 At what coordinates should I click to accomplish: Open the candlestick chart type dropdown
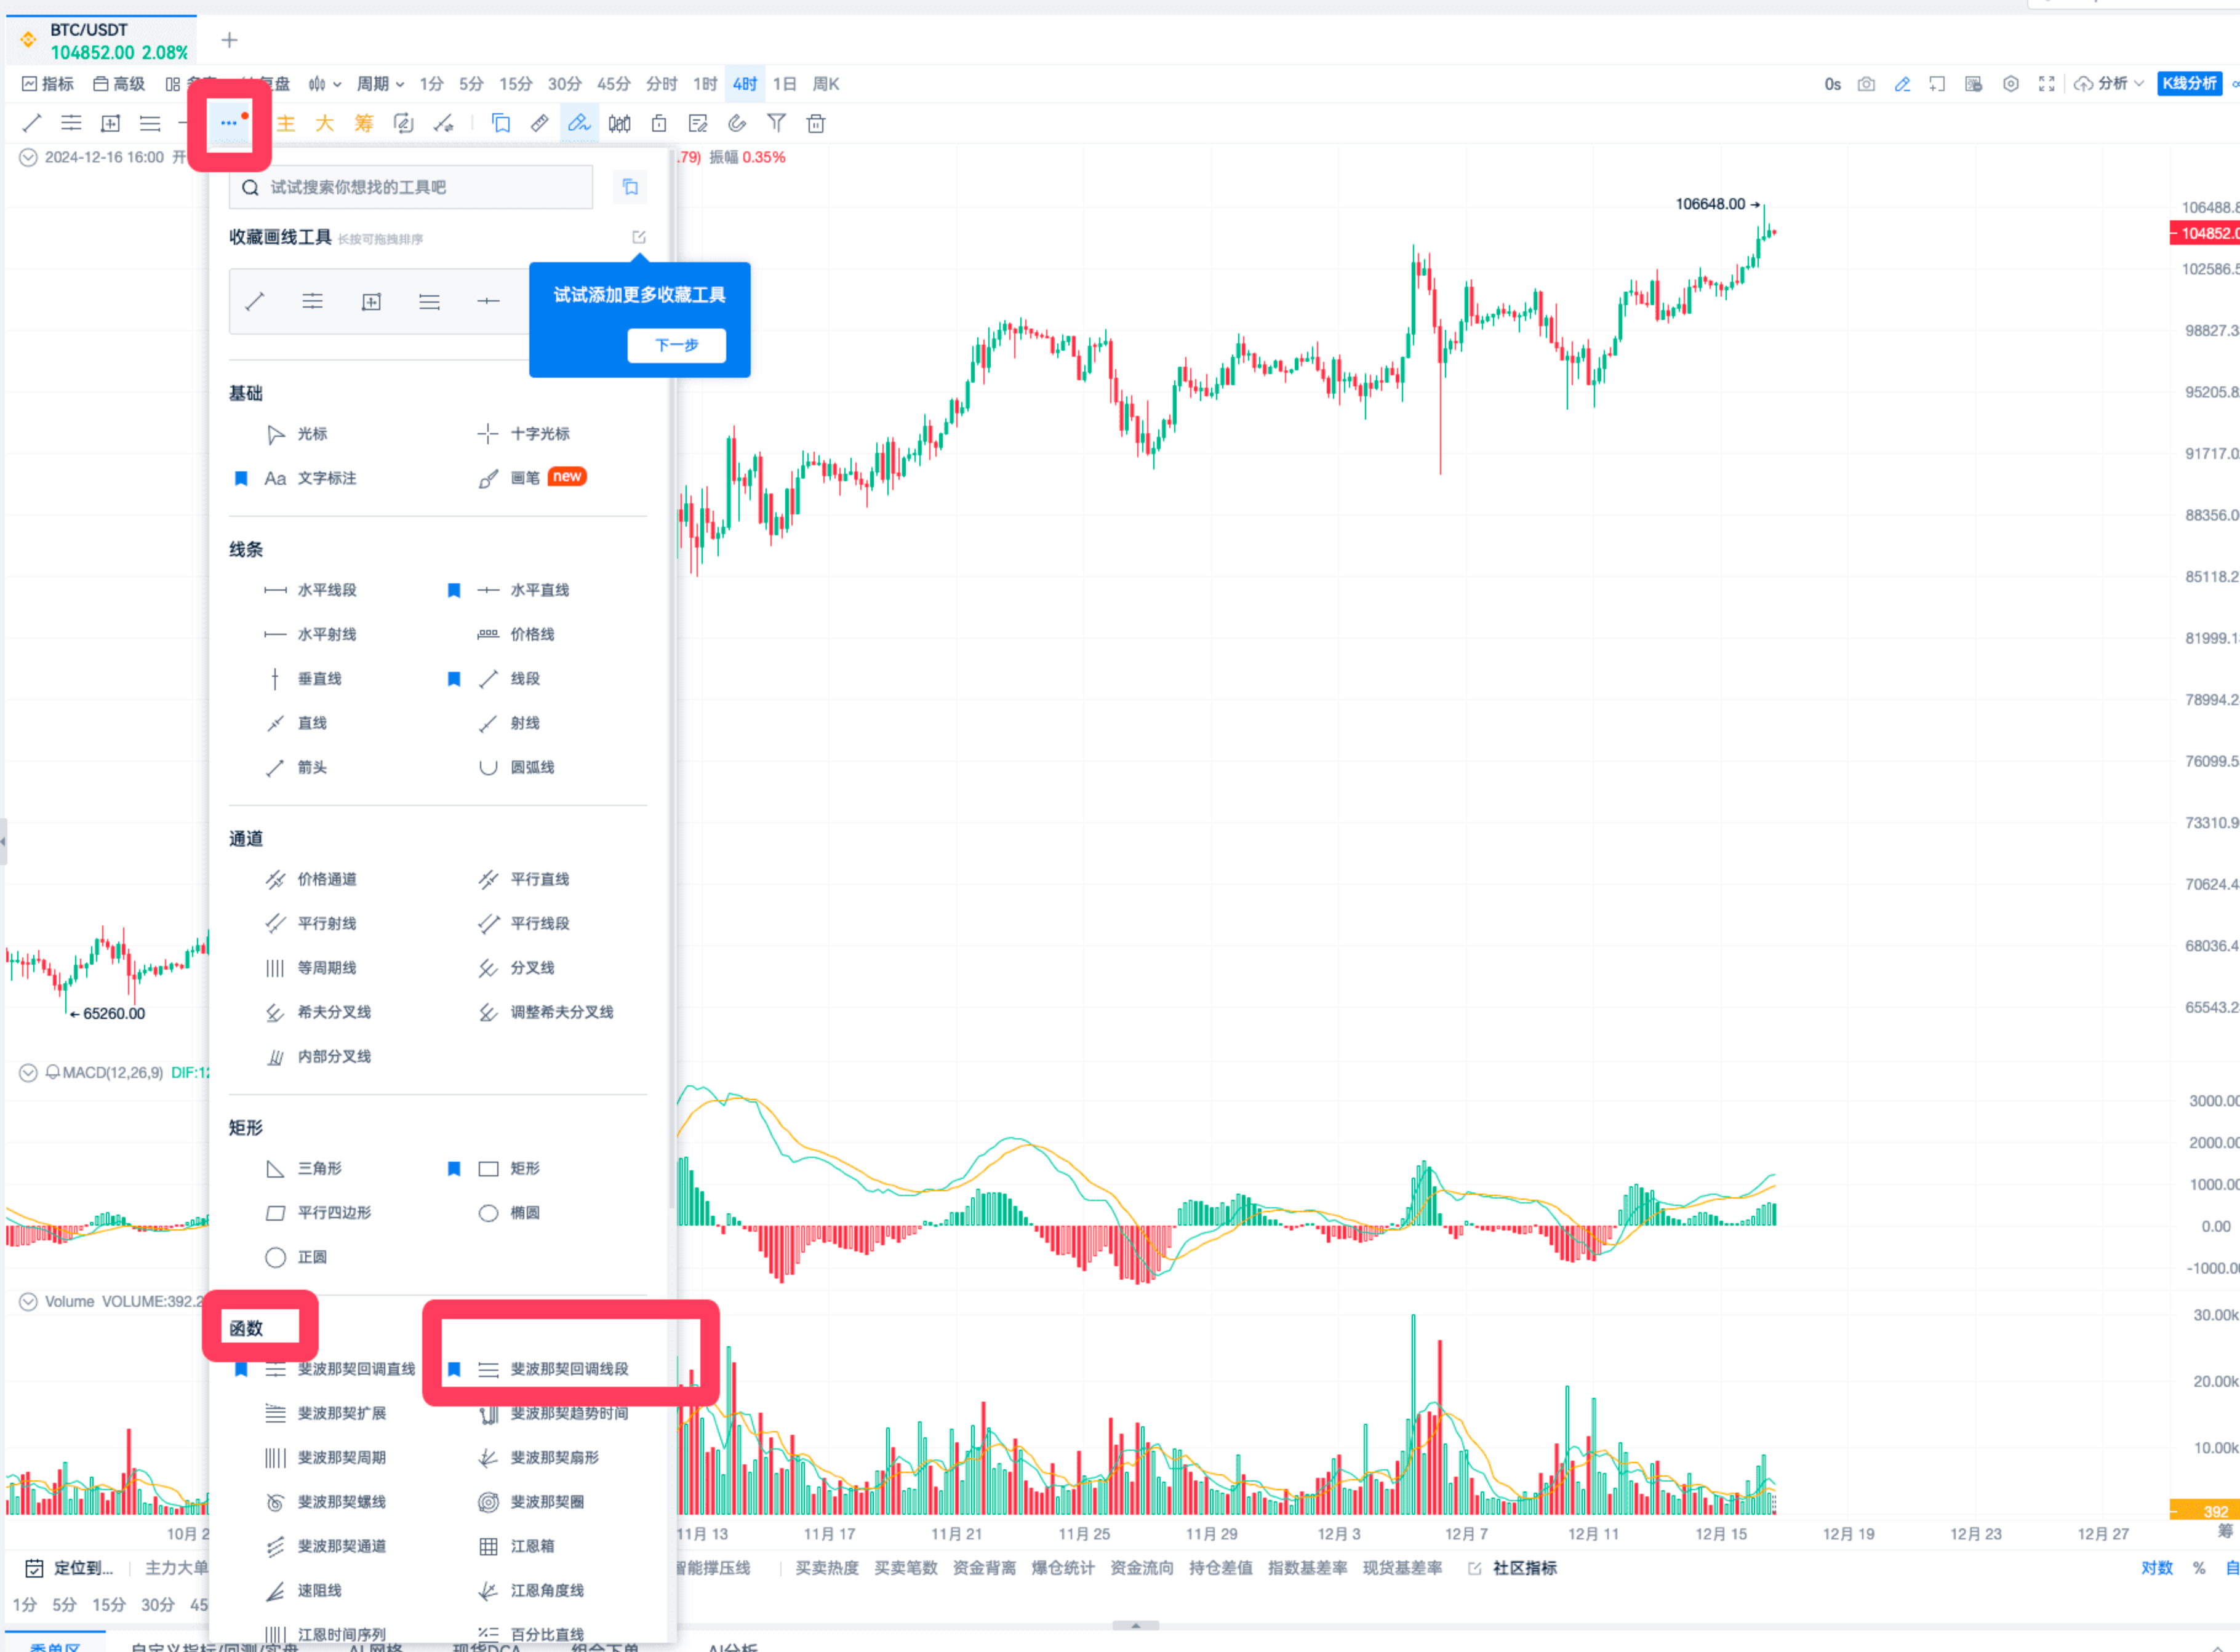click(x=324, y=84)
